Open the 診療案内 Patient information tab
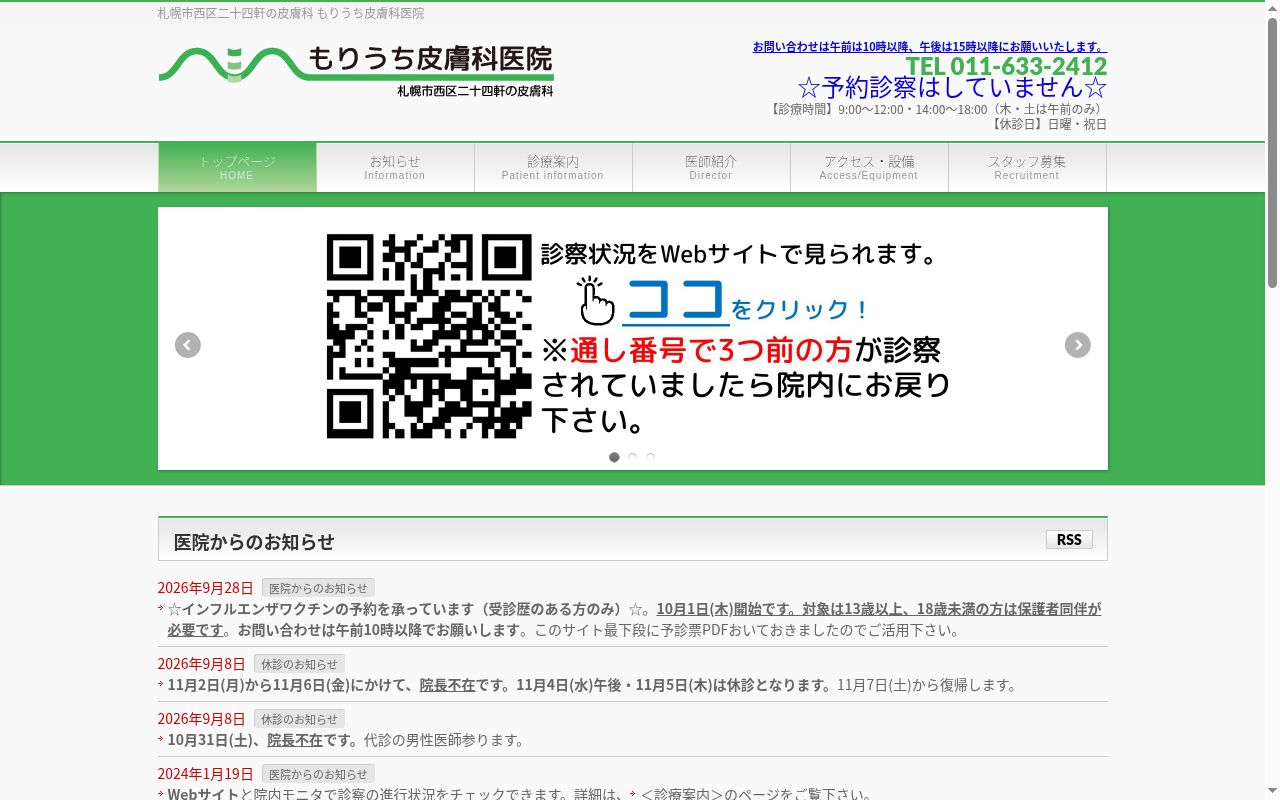 (553, 167)
